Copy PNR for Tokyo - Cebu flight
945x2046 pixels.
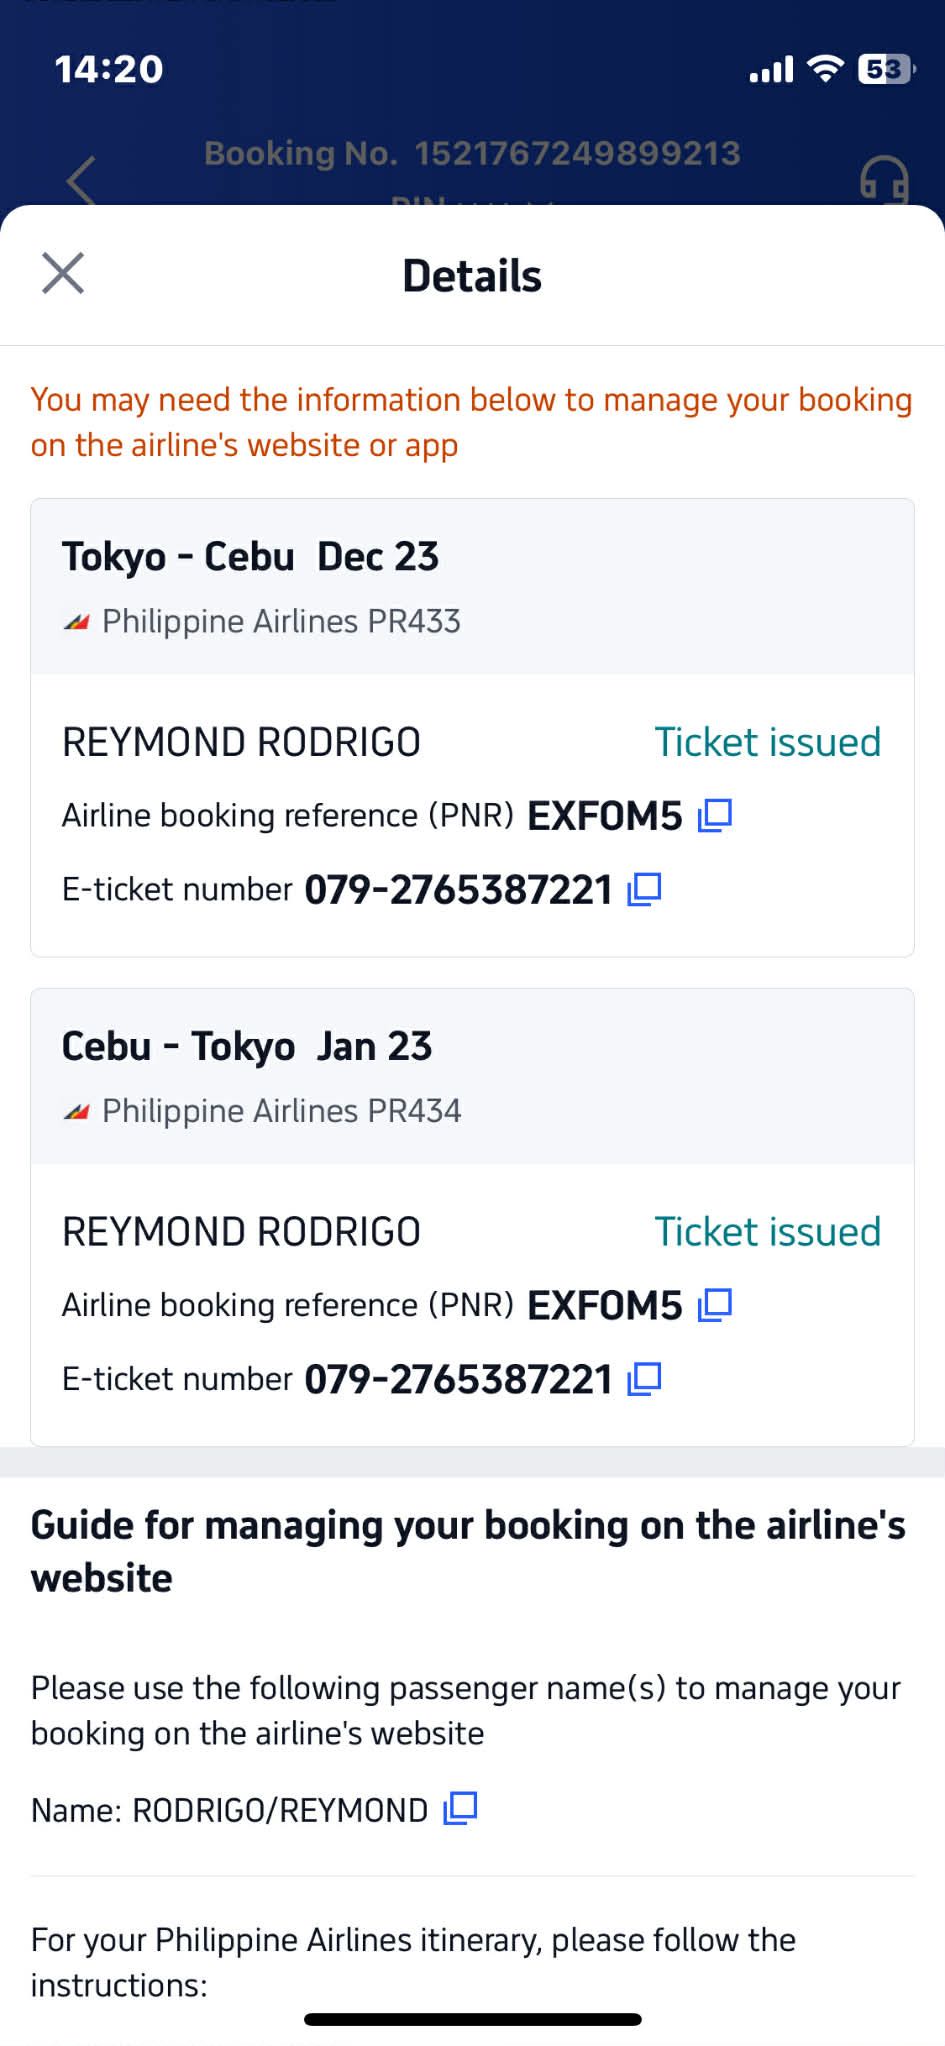click(715, 815)
